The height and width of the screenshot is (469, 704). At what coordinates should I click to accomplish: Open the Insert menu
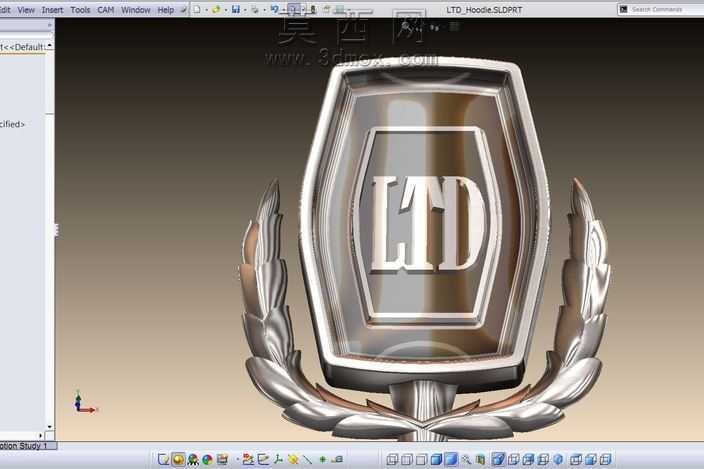point(52,9)
